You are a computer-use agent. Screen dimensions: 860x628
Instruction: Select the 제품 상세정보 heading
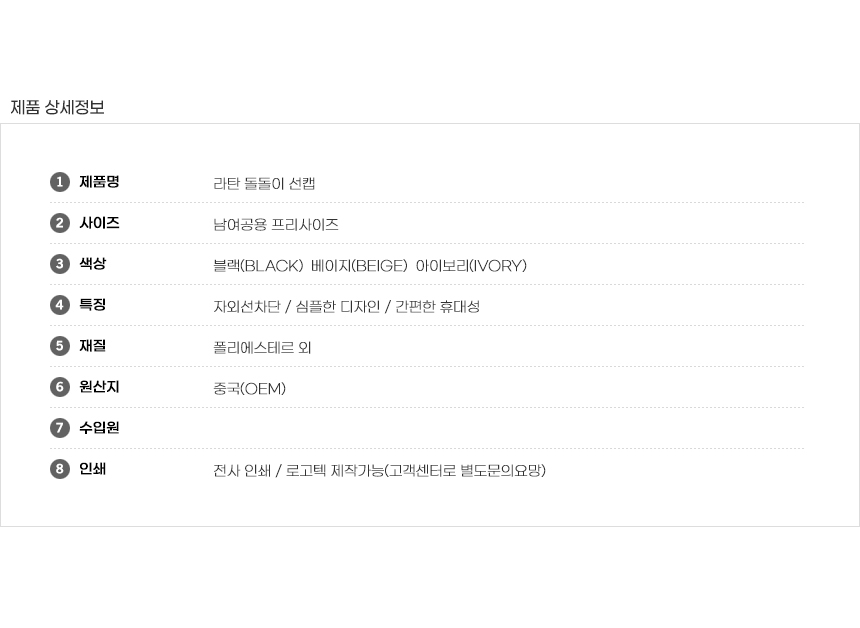[x=57, y=107]
